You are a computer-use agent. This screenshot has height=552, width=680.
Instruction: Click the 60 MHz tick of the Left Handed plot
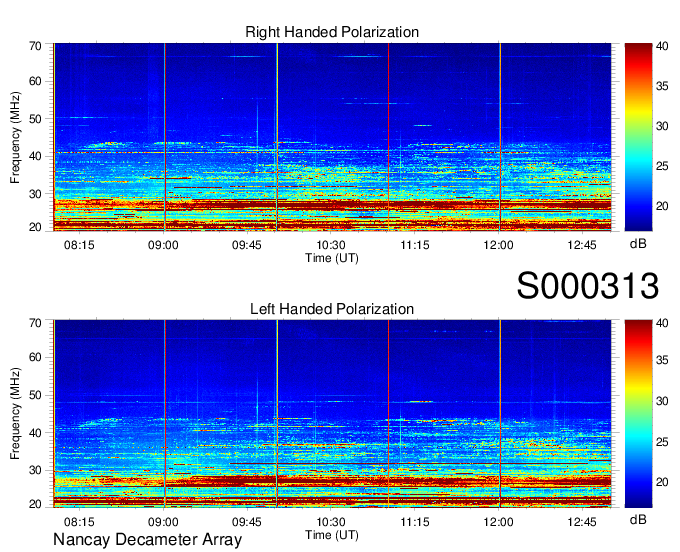(35, 357)
